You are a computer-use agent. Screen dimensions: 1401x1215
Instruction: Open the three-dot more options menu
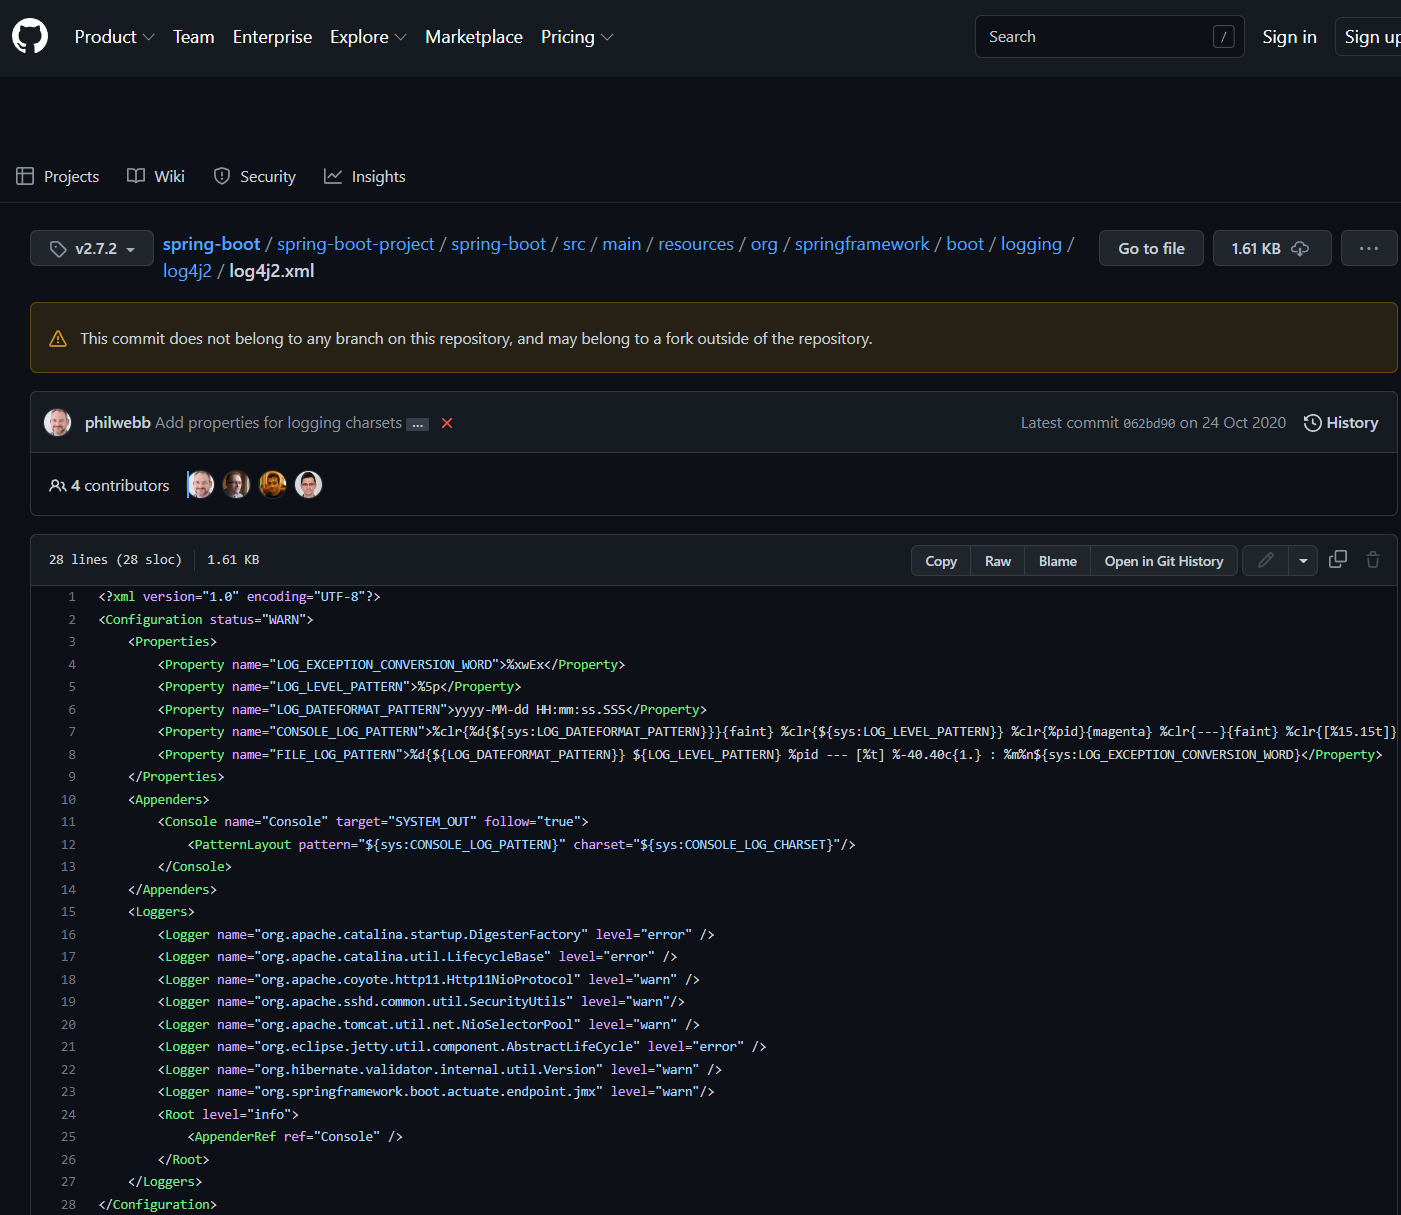(1369, 248)
